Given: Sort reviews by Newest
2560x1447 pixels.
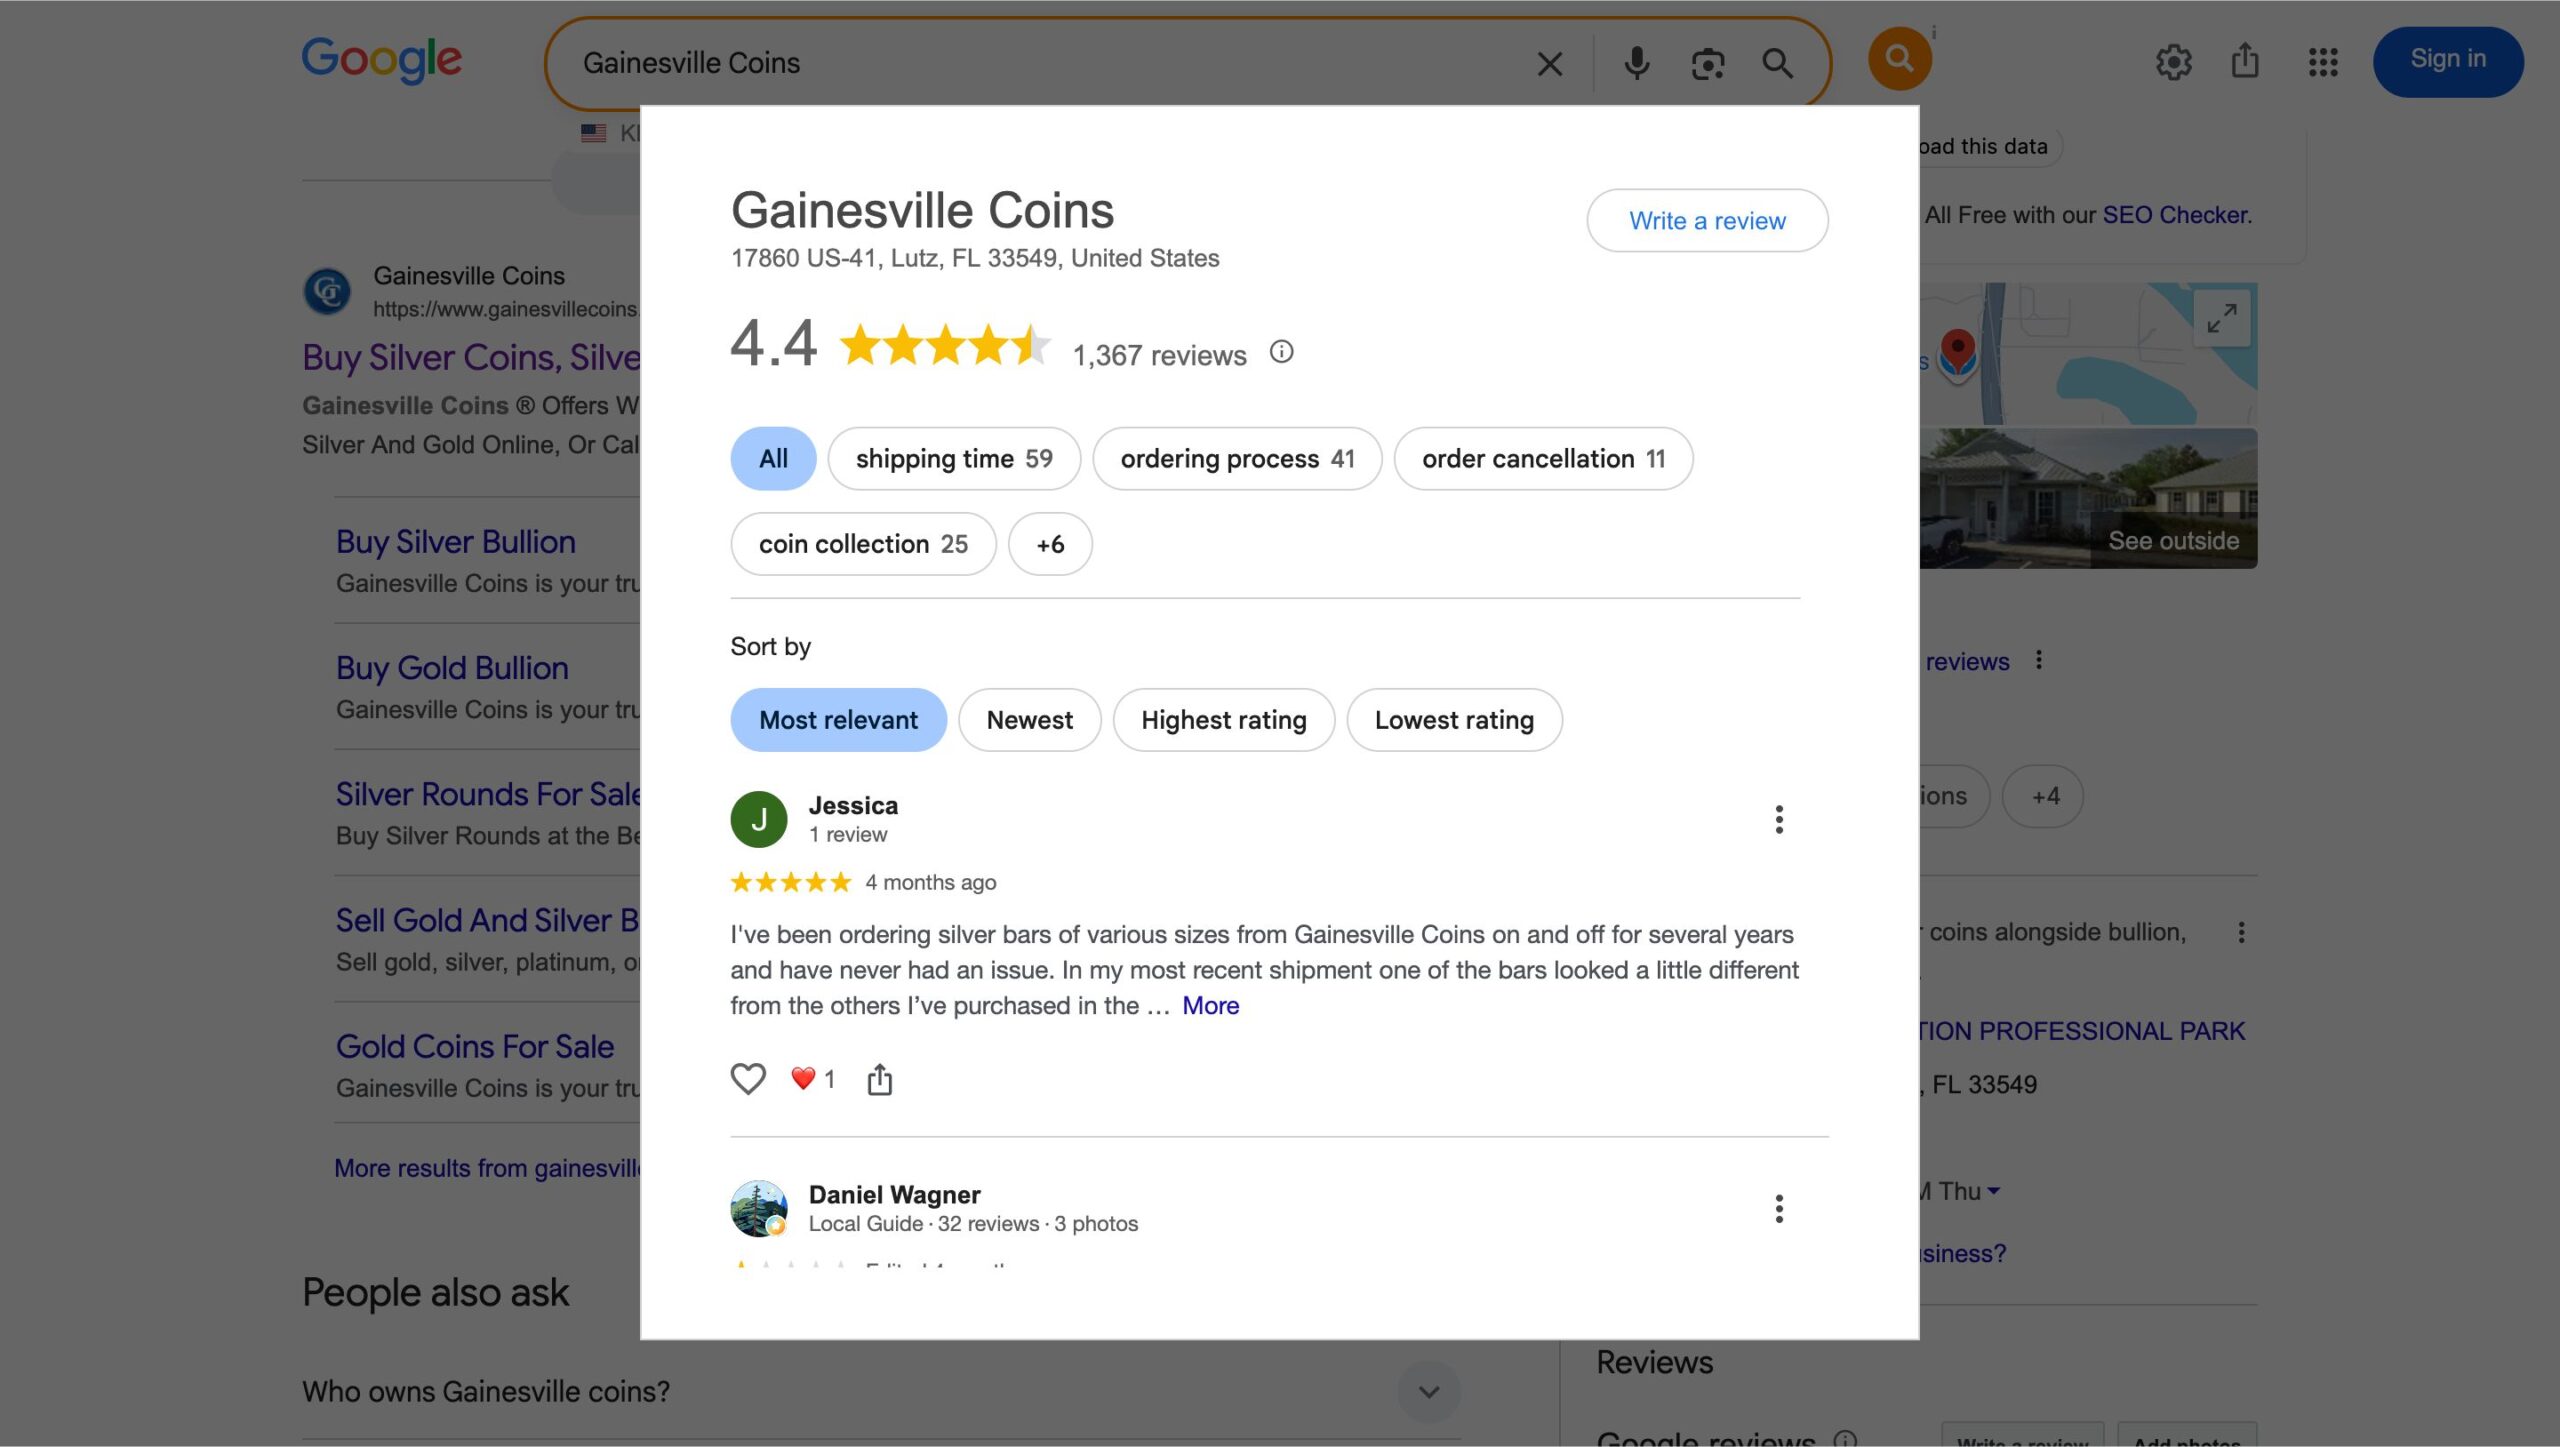Looking at the screenshot, I should (x=1029, y=720).
